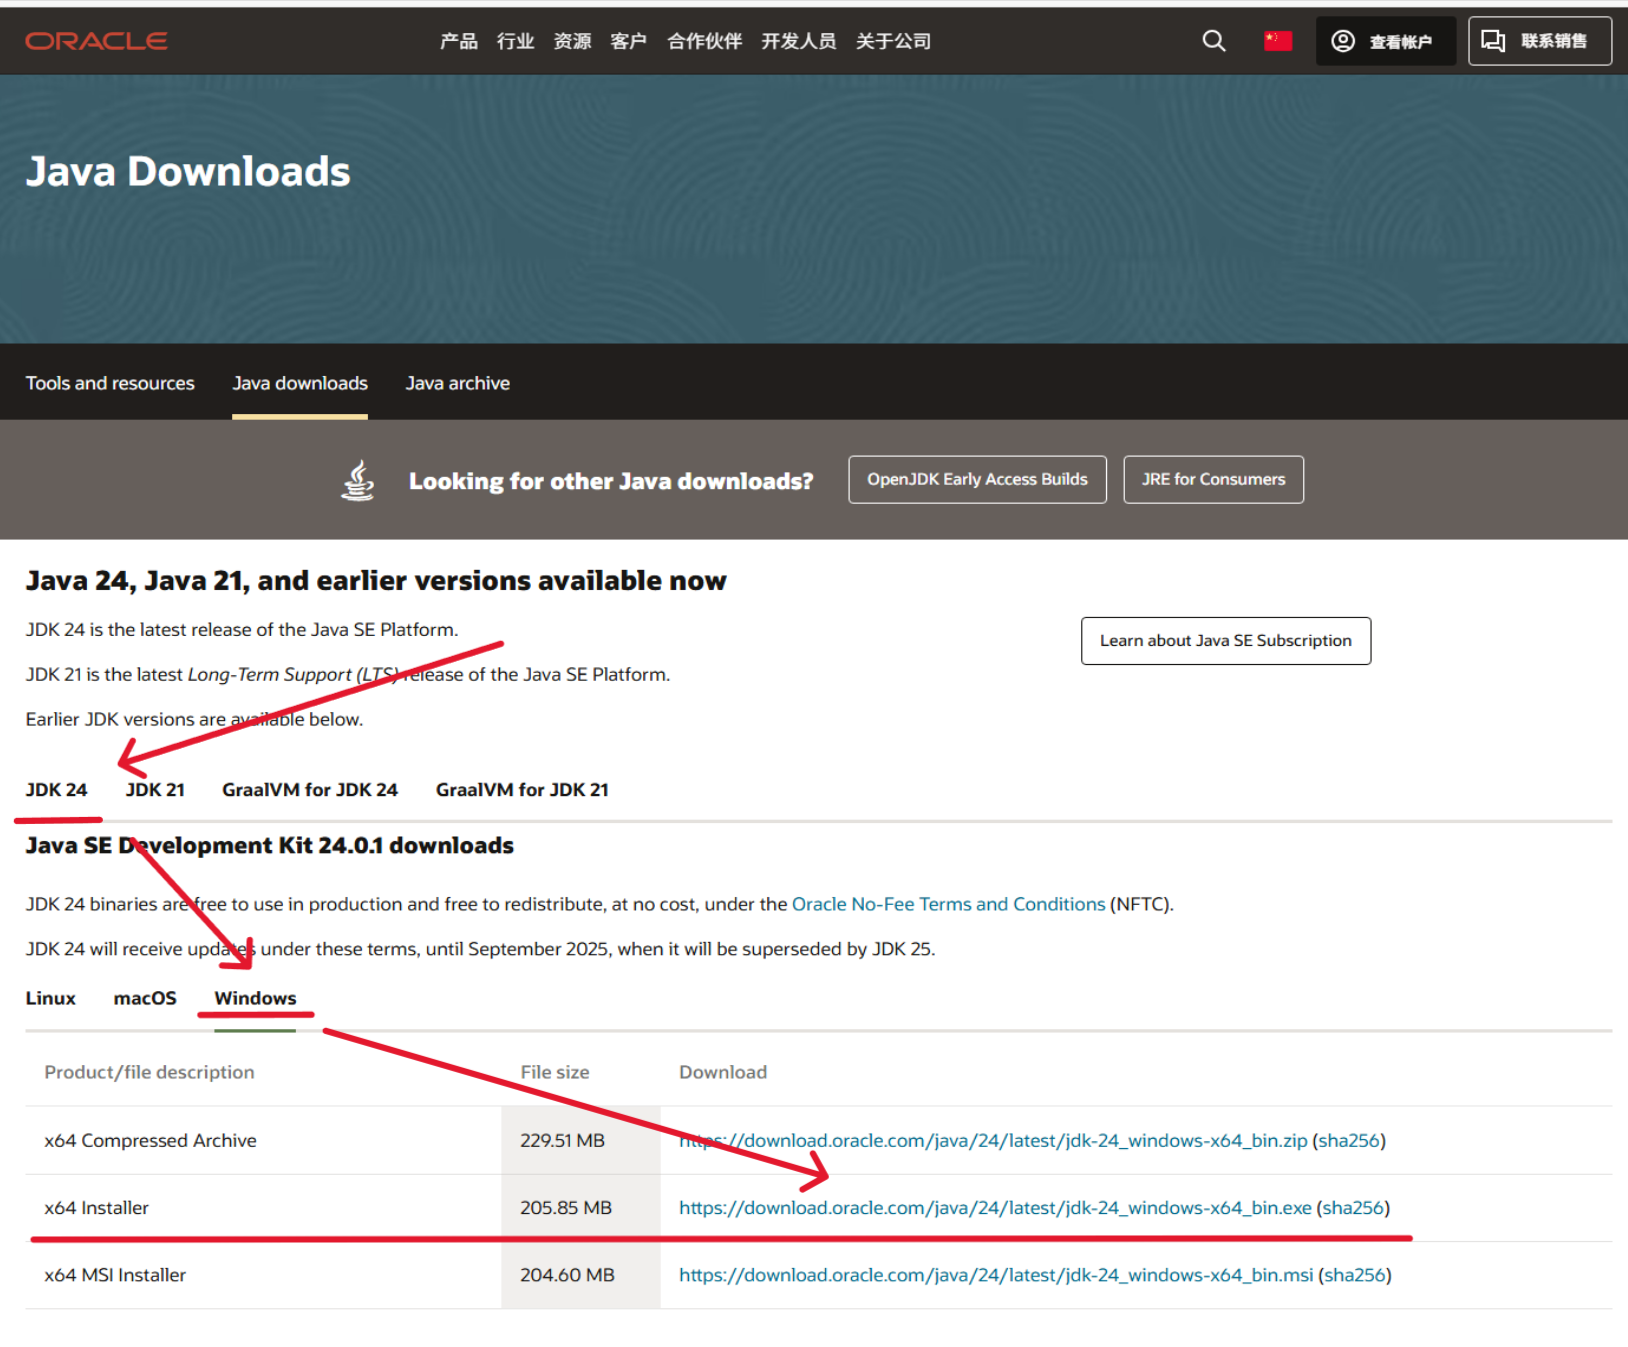Click the sha256 link for the MSI Installer
Image resolution: width=1628 pixels, height=1347 pixels.
[1355, 1274]
